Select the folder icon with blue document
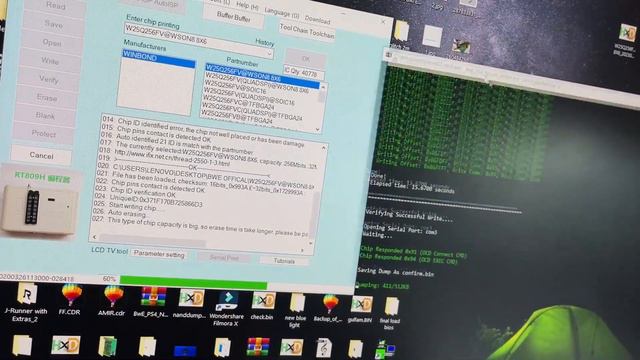640x360 pixels. coord(222,348)
